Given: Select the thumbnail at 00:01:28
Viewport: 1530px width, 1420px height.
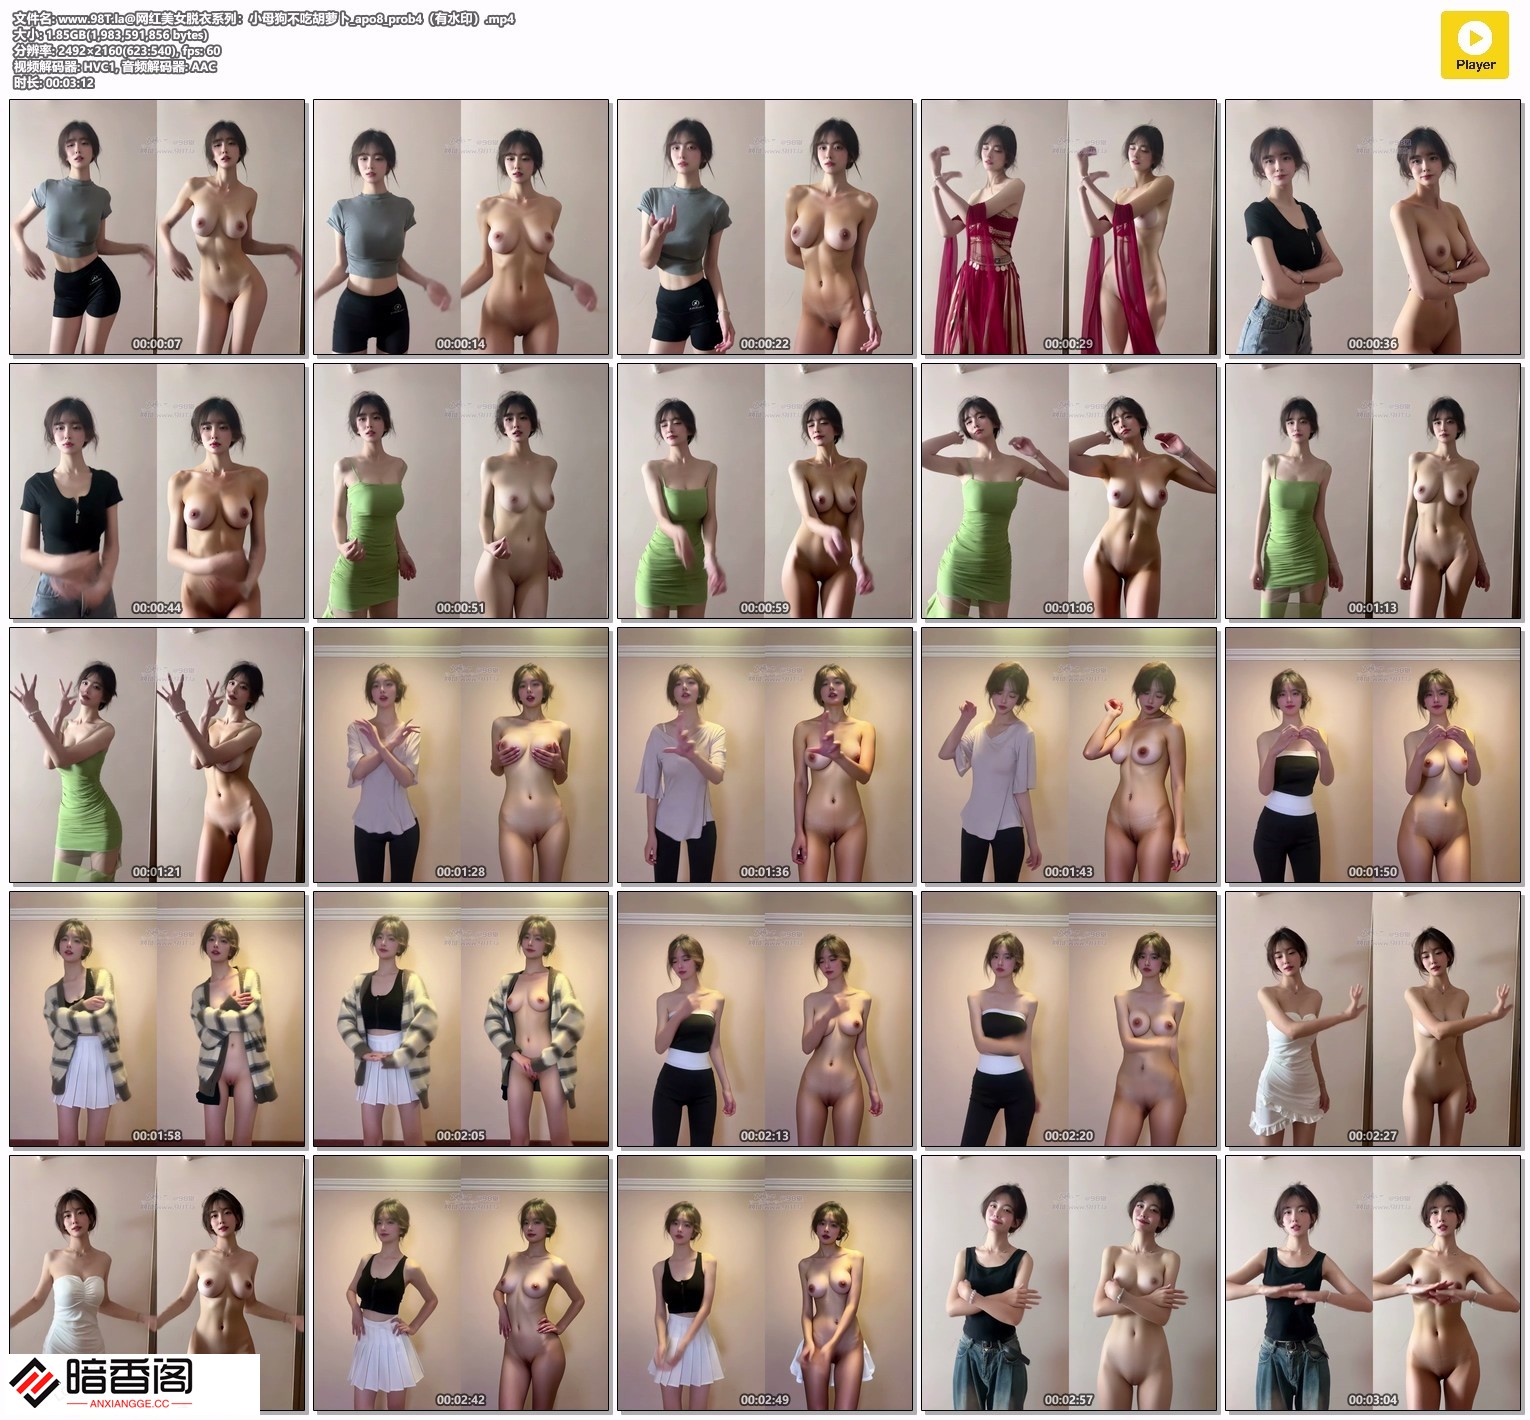Looking at the screenshot, I should point(461,755).
